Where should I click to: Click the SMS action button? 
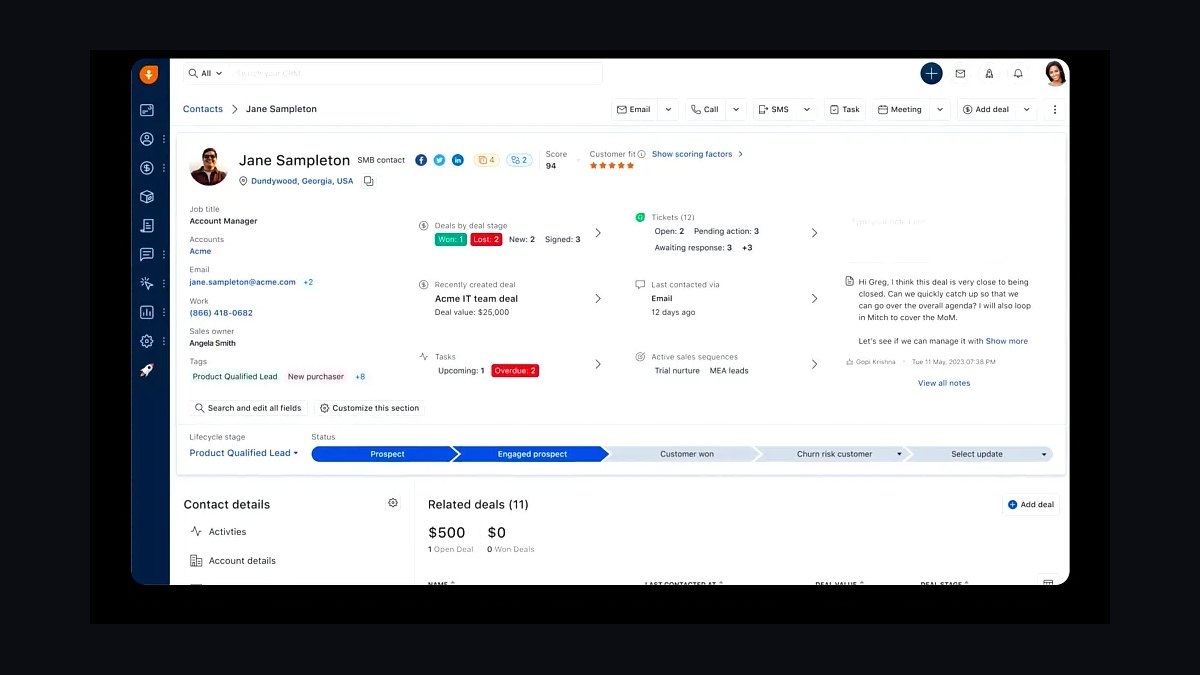tap(774, 110)
